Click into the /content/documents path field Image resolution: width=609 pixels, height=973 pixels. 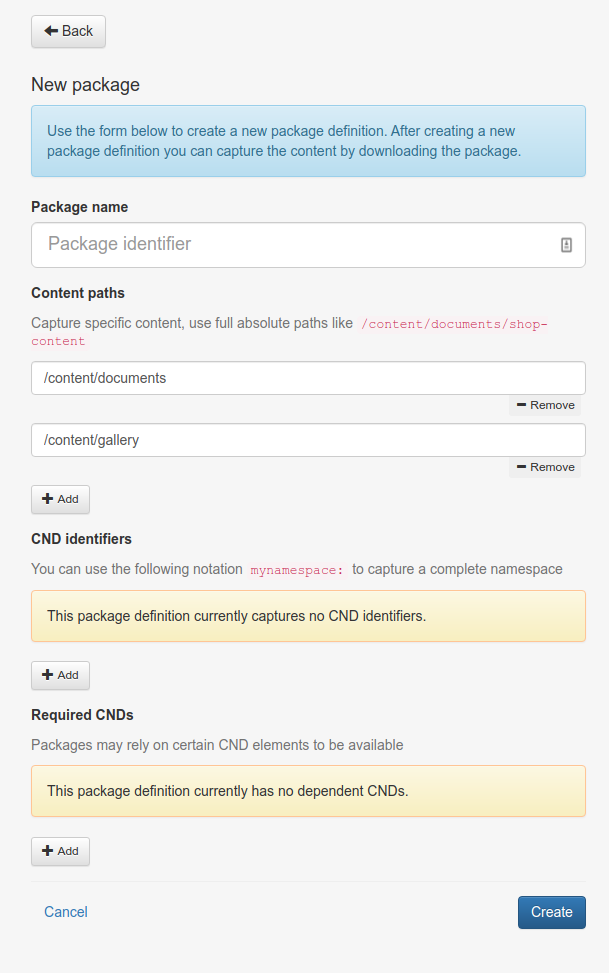(308, 378)
